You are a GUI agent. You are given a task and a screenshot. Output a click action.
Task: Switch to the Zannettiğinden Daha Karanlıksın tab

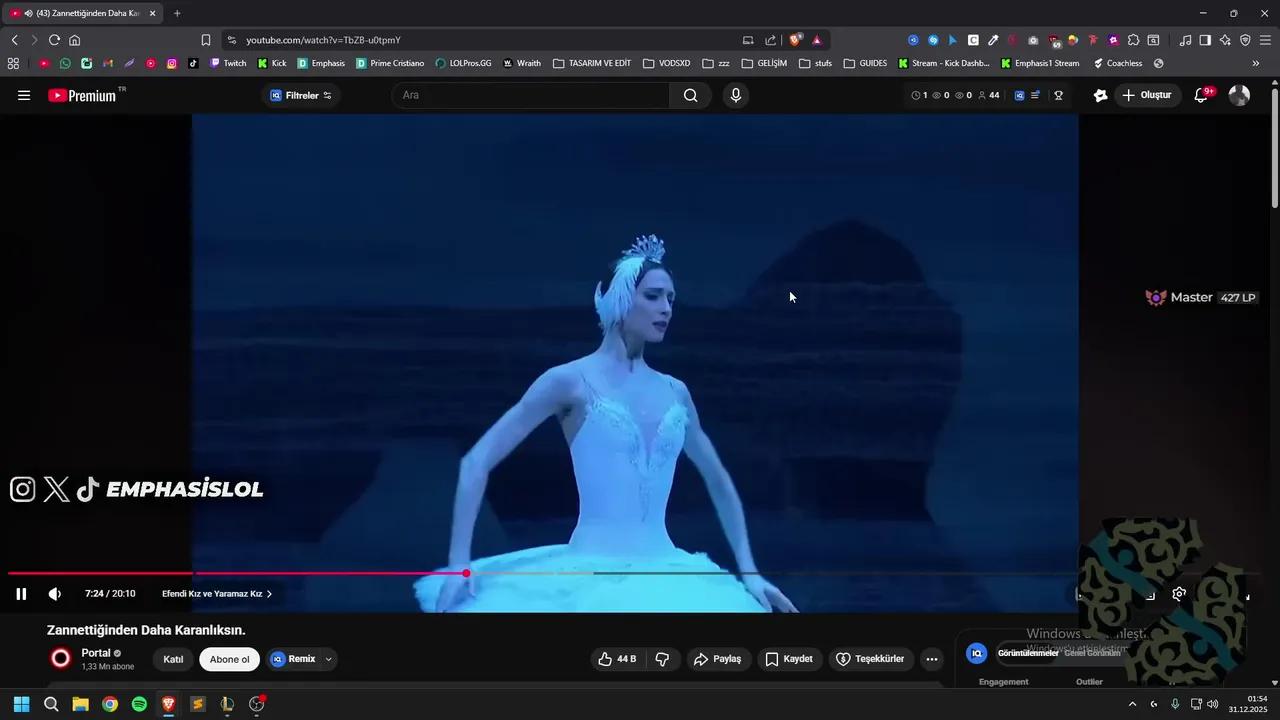click(84, 13)
